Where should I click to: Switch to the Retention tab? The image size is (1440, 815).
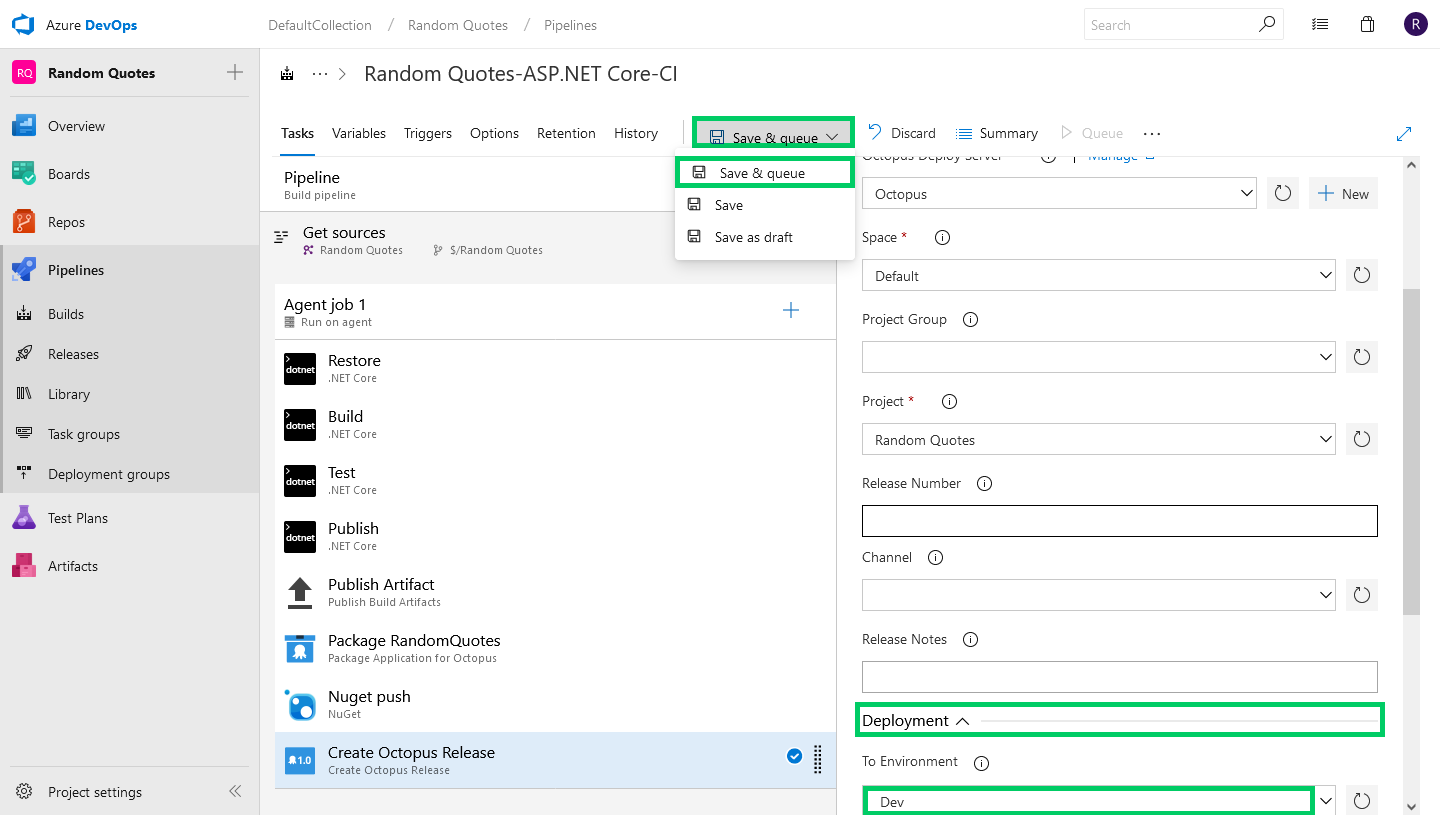coord(566,133)
